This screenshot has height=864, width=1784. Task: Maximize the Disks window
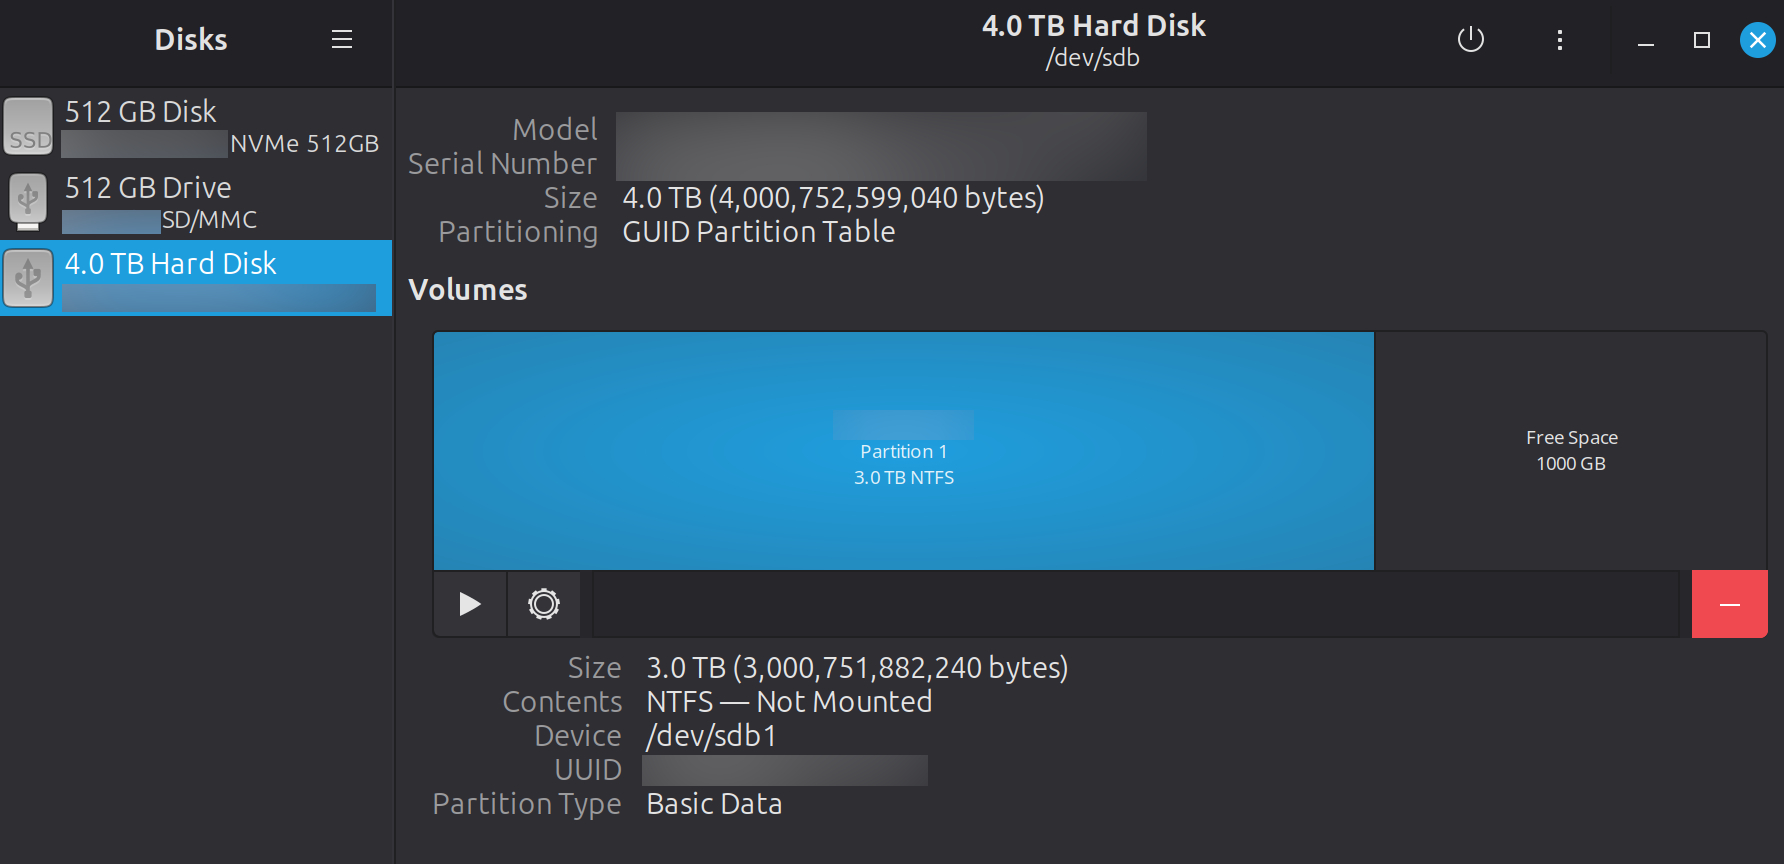[x=1702, y=40]
